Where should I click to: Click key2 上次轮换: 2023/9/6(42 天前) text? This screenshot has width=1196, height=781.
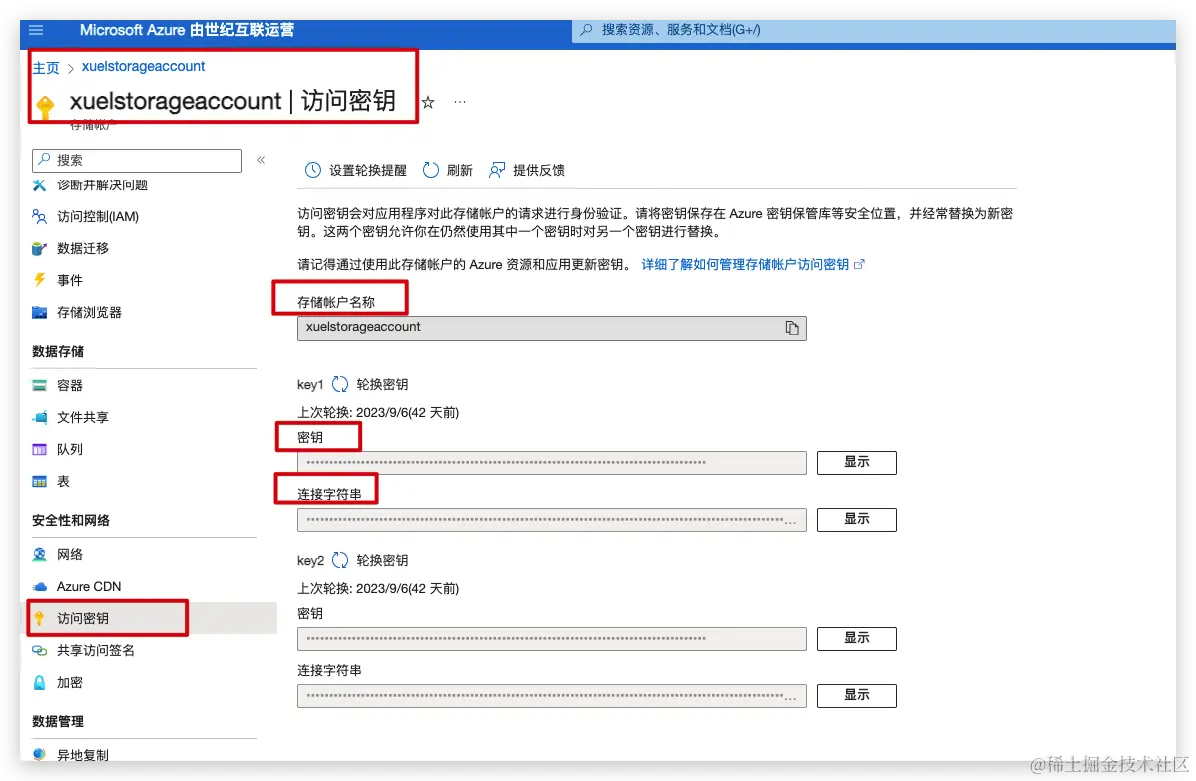pos(378,589)
